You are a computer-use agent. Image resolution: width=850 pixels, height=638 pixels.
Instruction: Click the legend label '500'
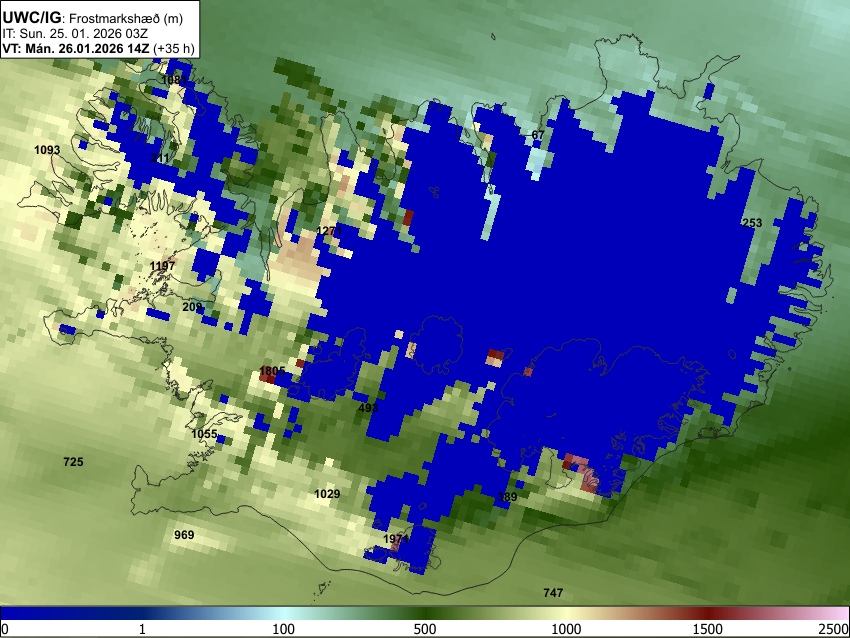[x=425, y=629]
